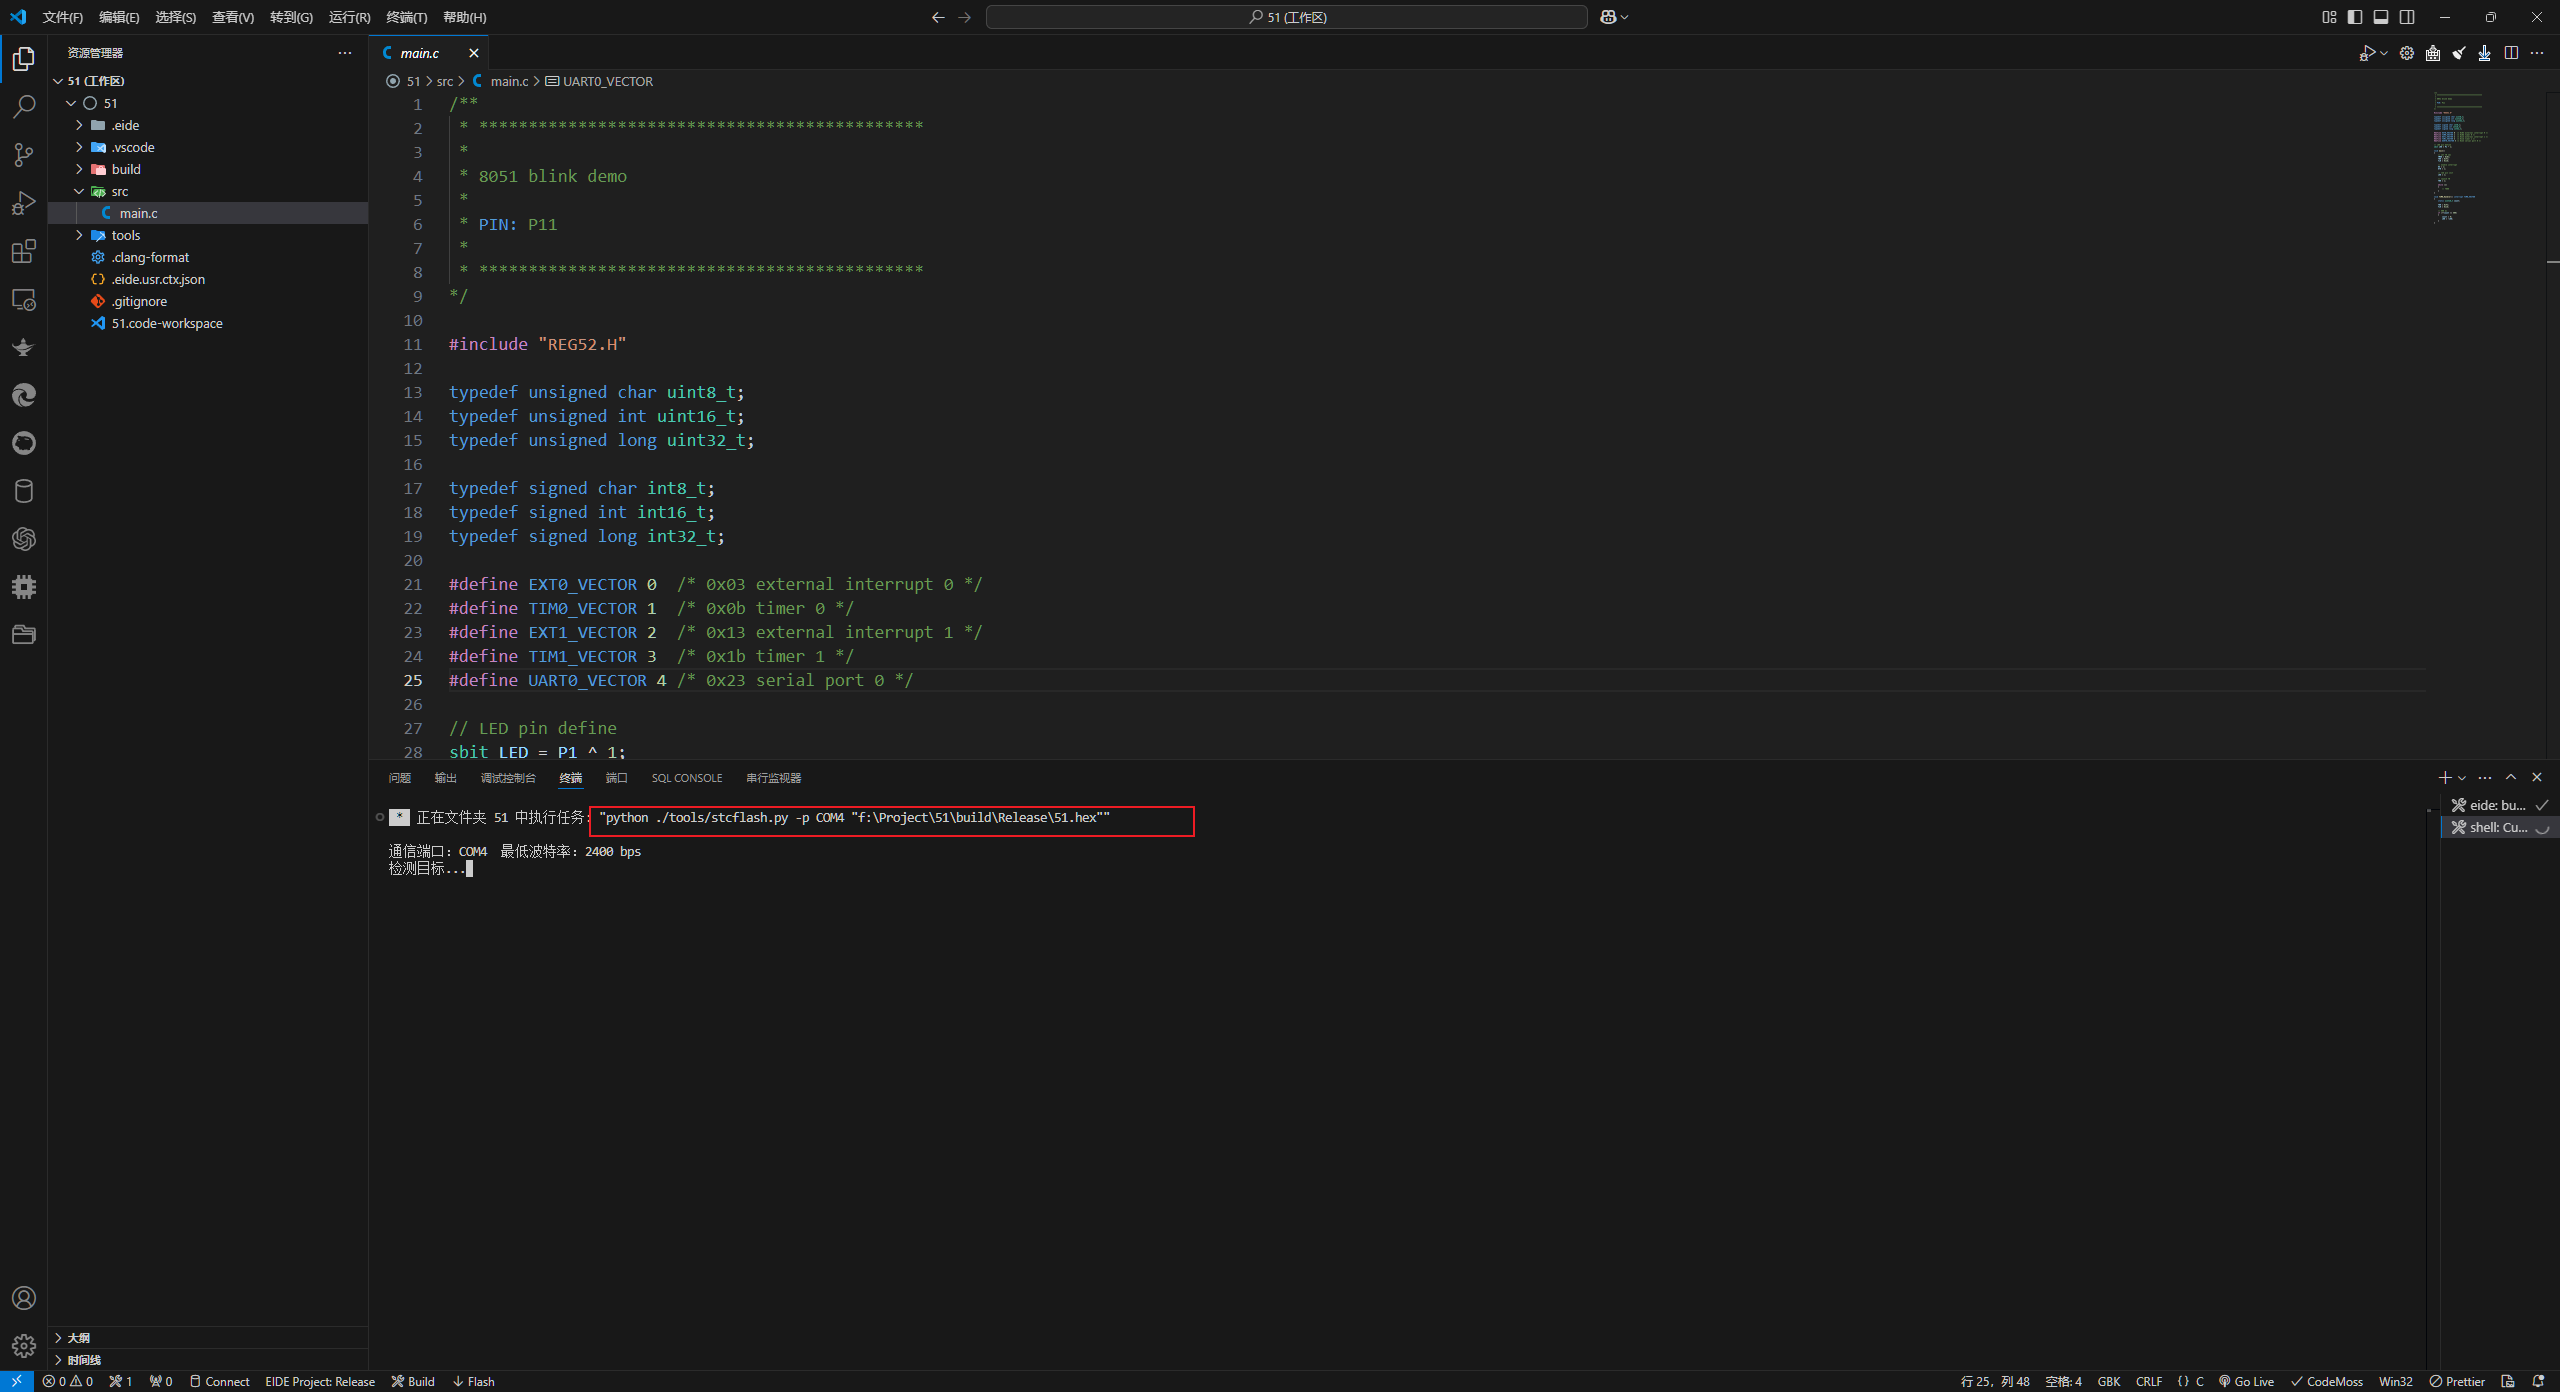Open Customize Layout menu
Image resolution: width=2560 pixels, height=1392 pixels.
click(2329, 17)
